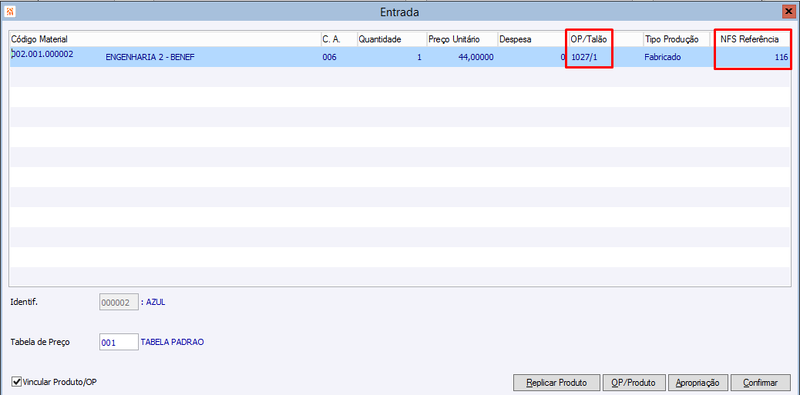Click the Replicar Produto button

[556, 382]
